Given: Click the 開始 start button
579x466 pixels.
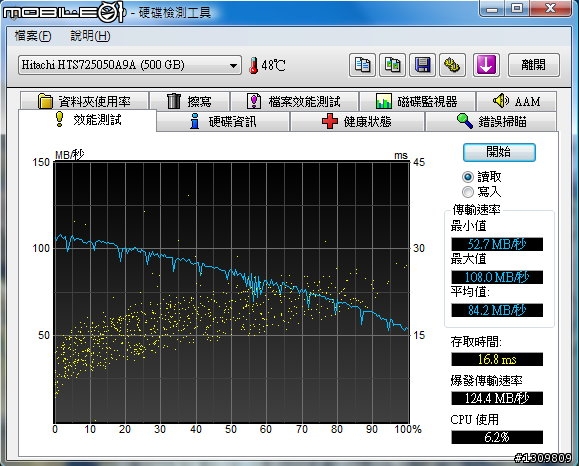Looking at the screenshot, I should coord(499,152).
